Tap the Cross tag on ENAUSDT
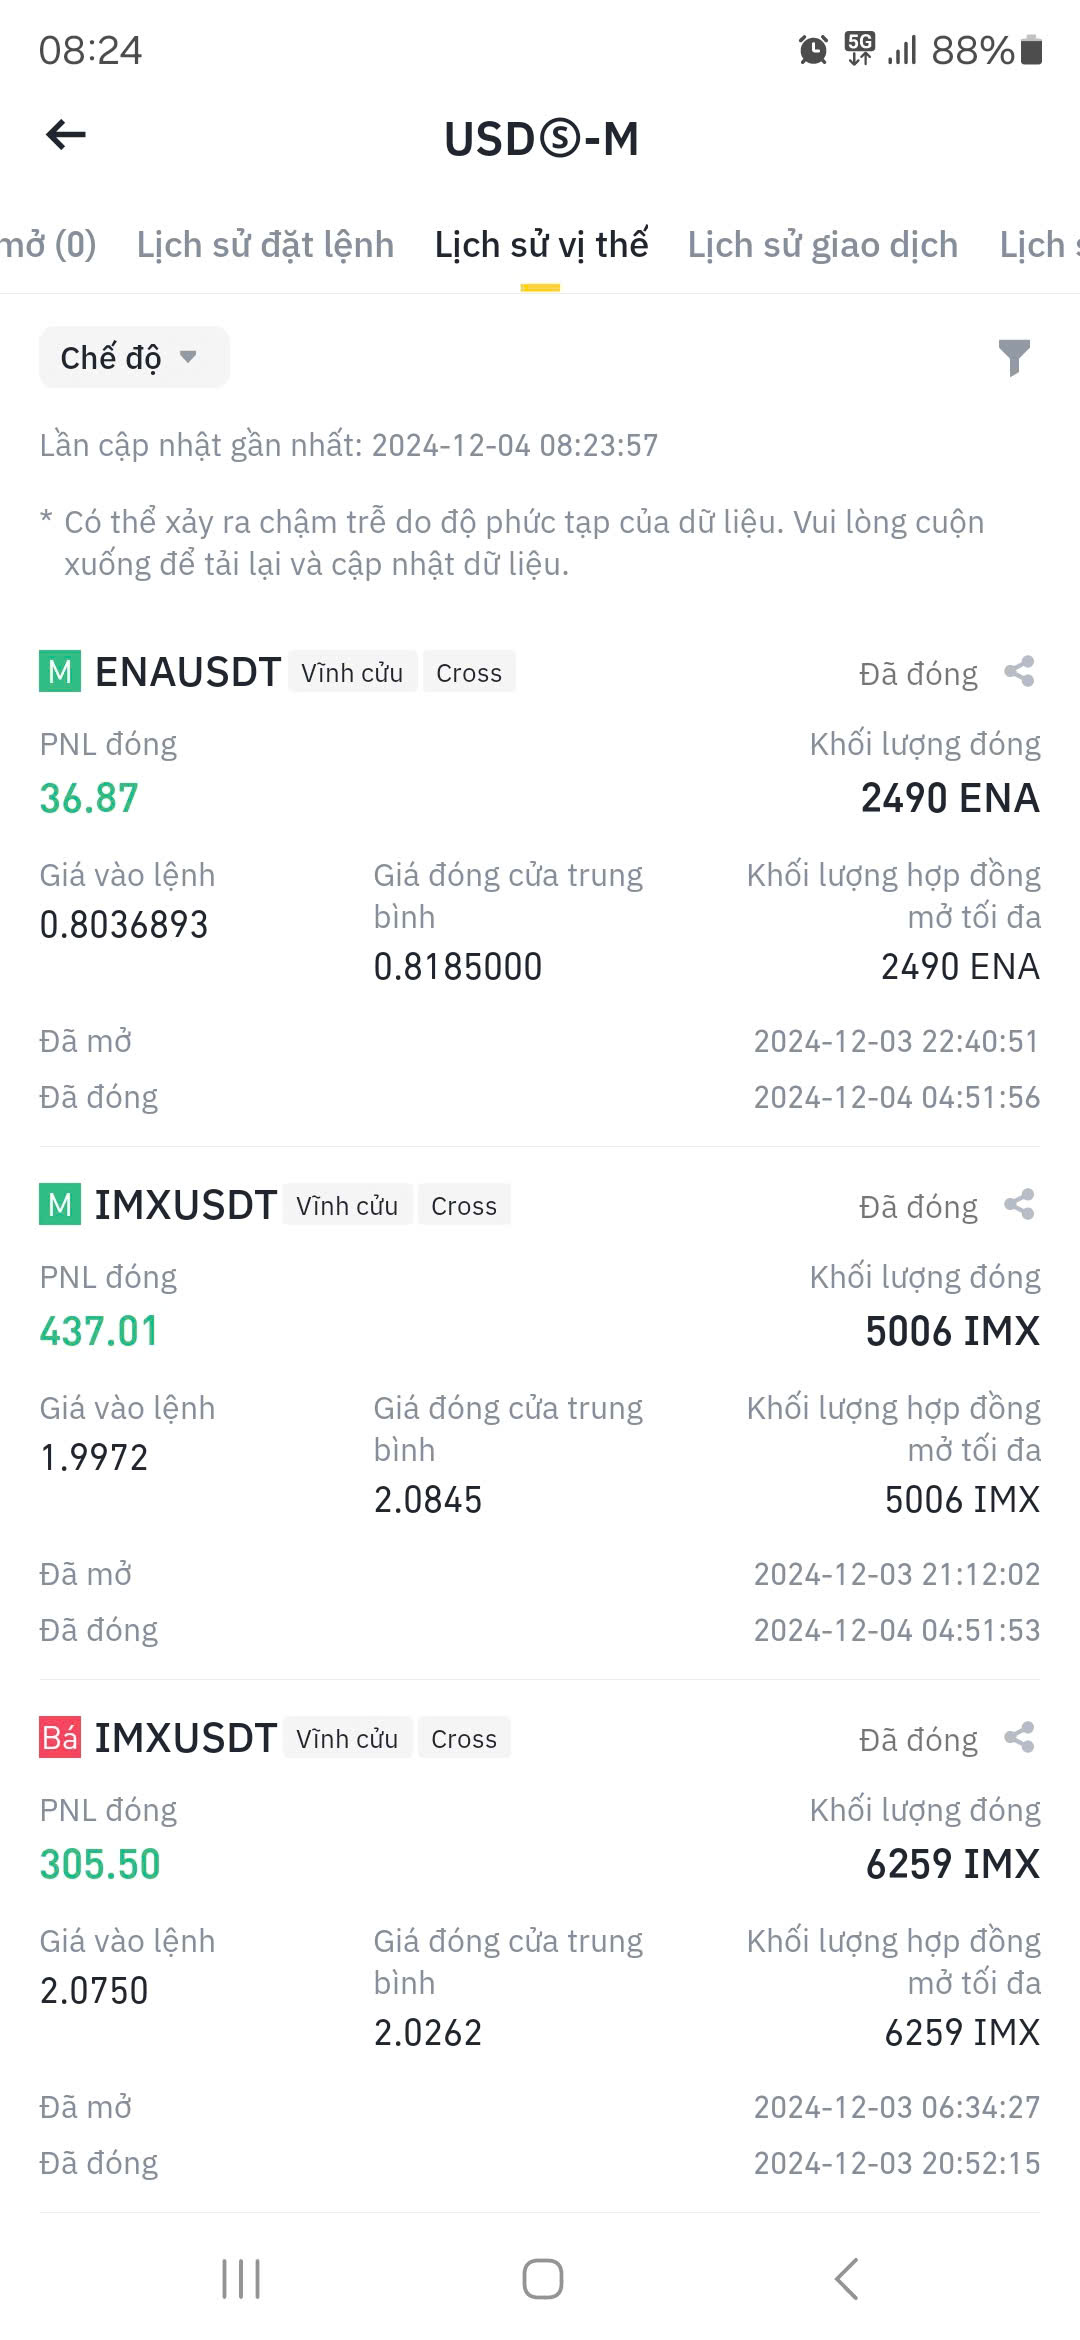The height and width of the screenshot is (2340, 1080). click(x=468, y=673)
